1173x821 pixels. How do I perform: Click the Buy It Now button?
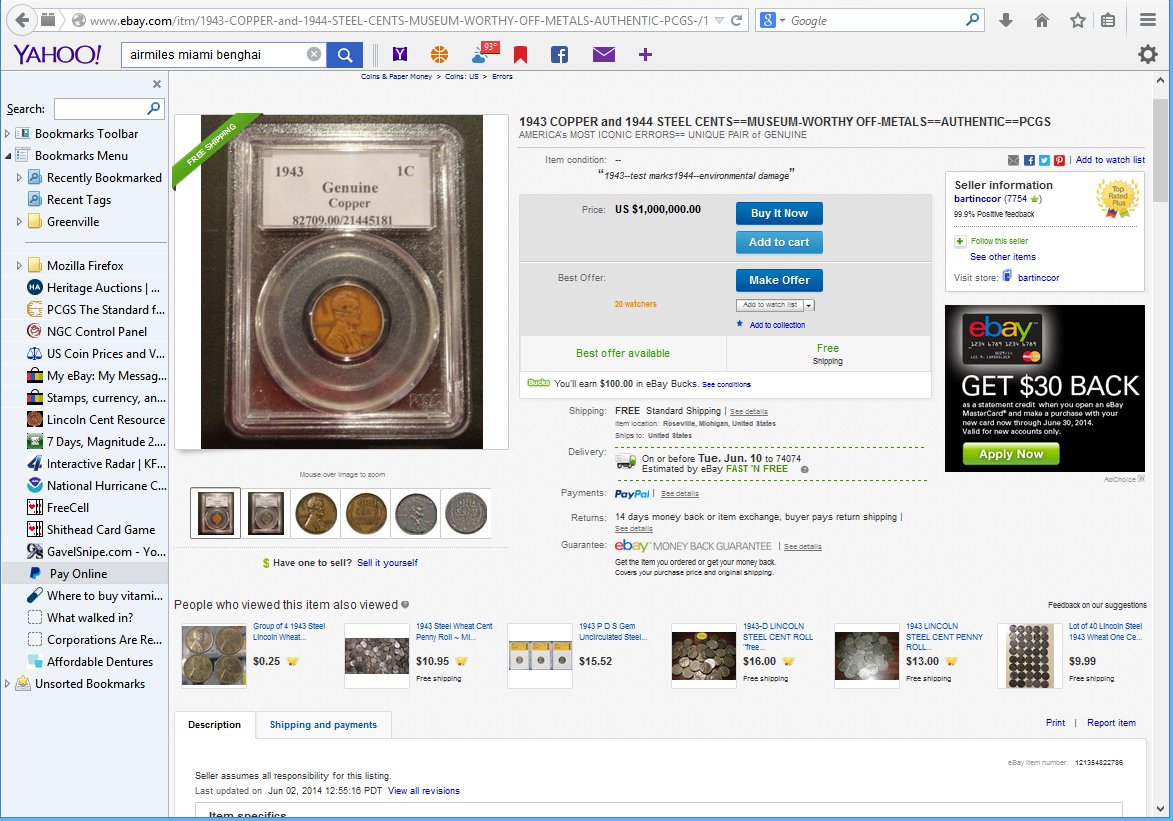[x=779, y=213]
